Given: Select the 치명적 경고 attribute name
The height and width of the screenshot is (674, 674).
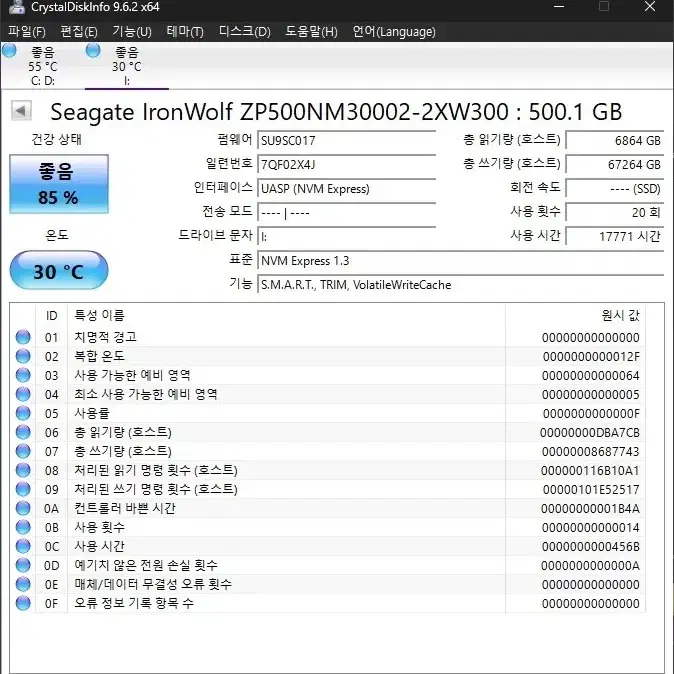Looking at the screenshot, I should point(105,337).
